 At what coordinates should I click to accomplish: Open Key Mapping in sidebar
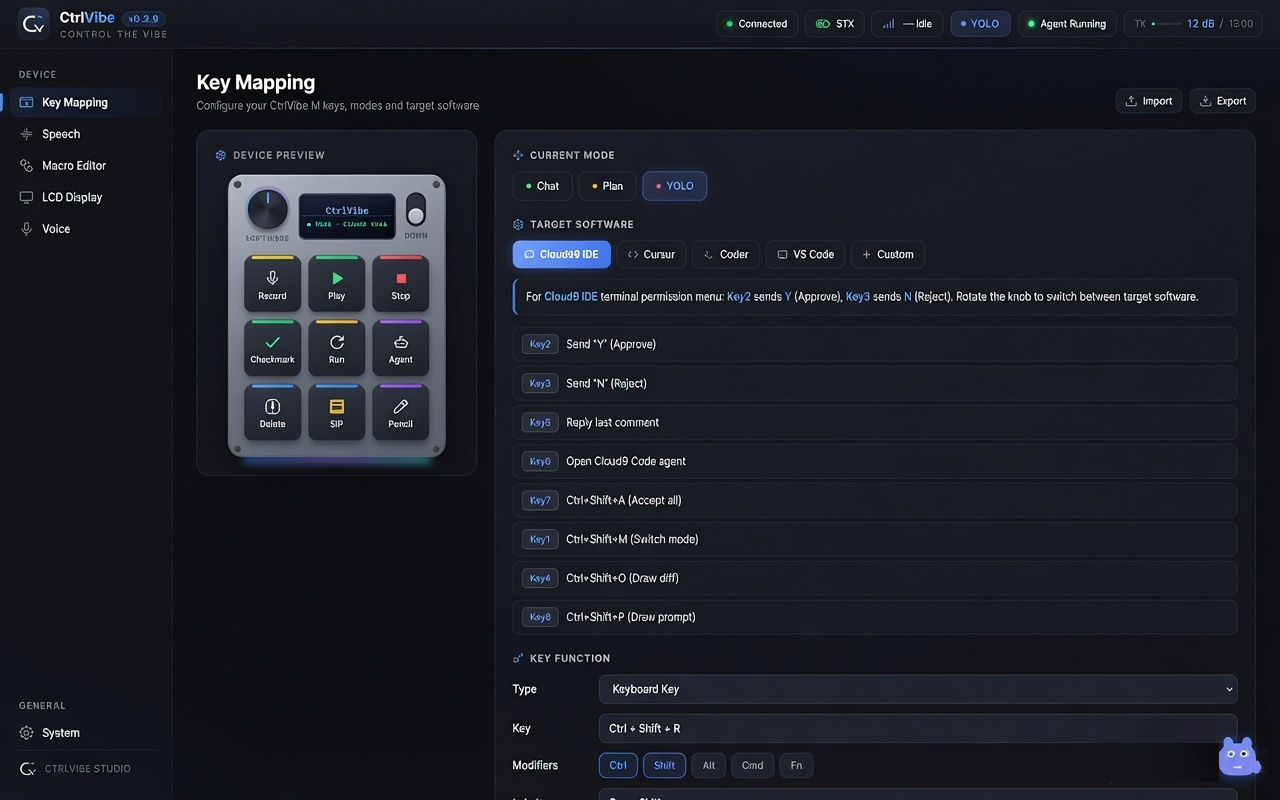click(86, 102)
